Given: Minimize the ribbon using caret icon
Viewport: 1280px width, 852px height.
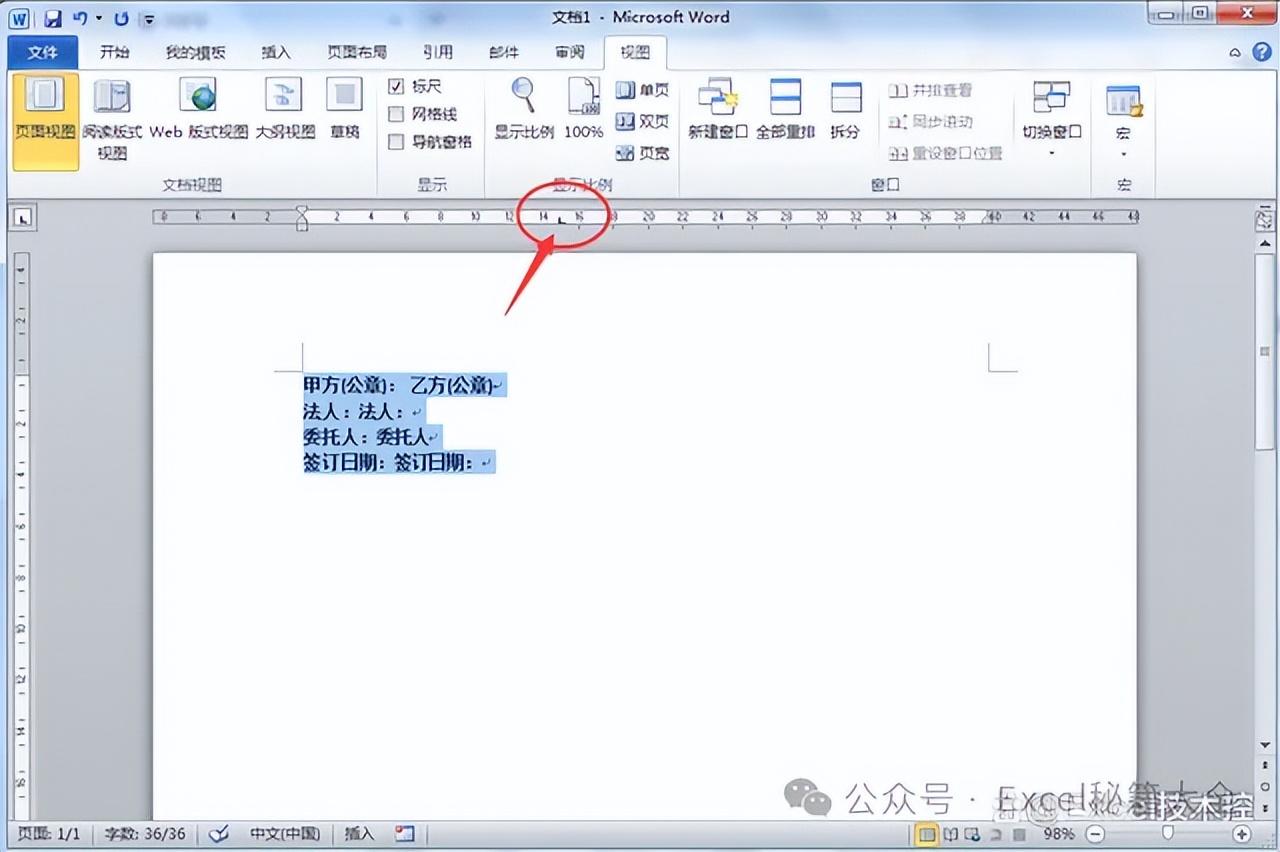Looking at the screenshot, I should pos(1235,52).
